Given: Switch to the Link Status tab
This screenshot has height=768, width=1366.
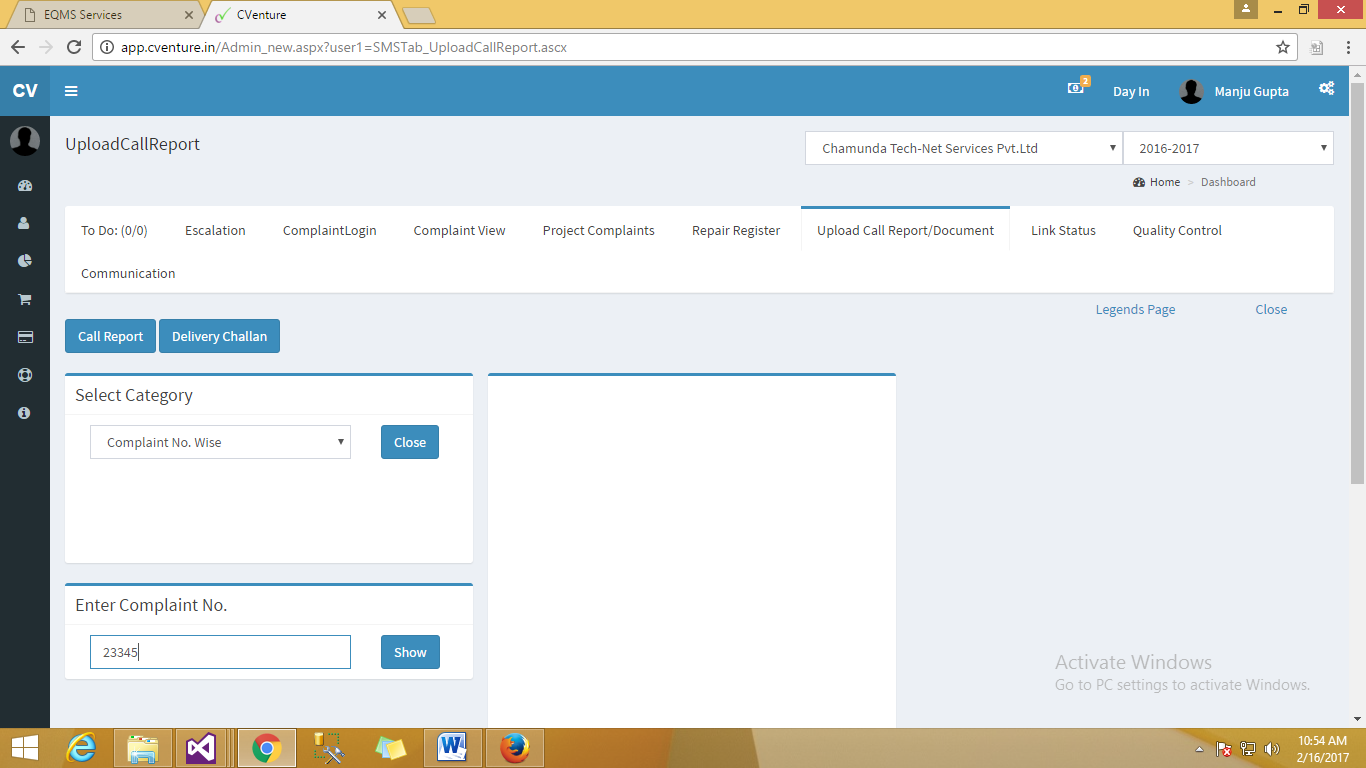Looking at the screenshot, I should click(1063, 230).
